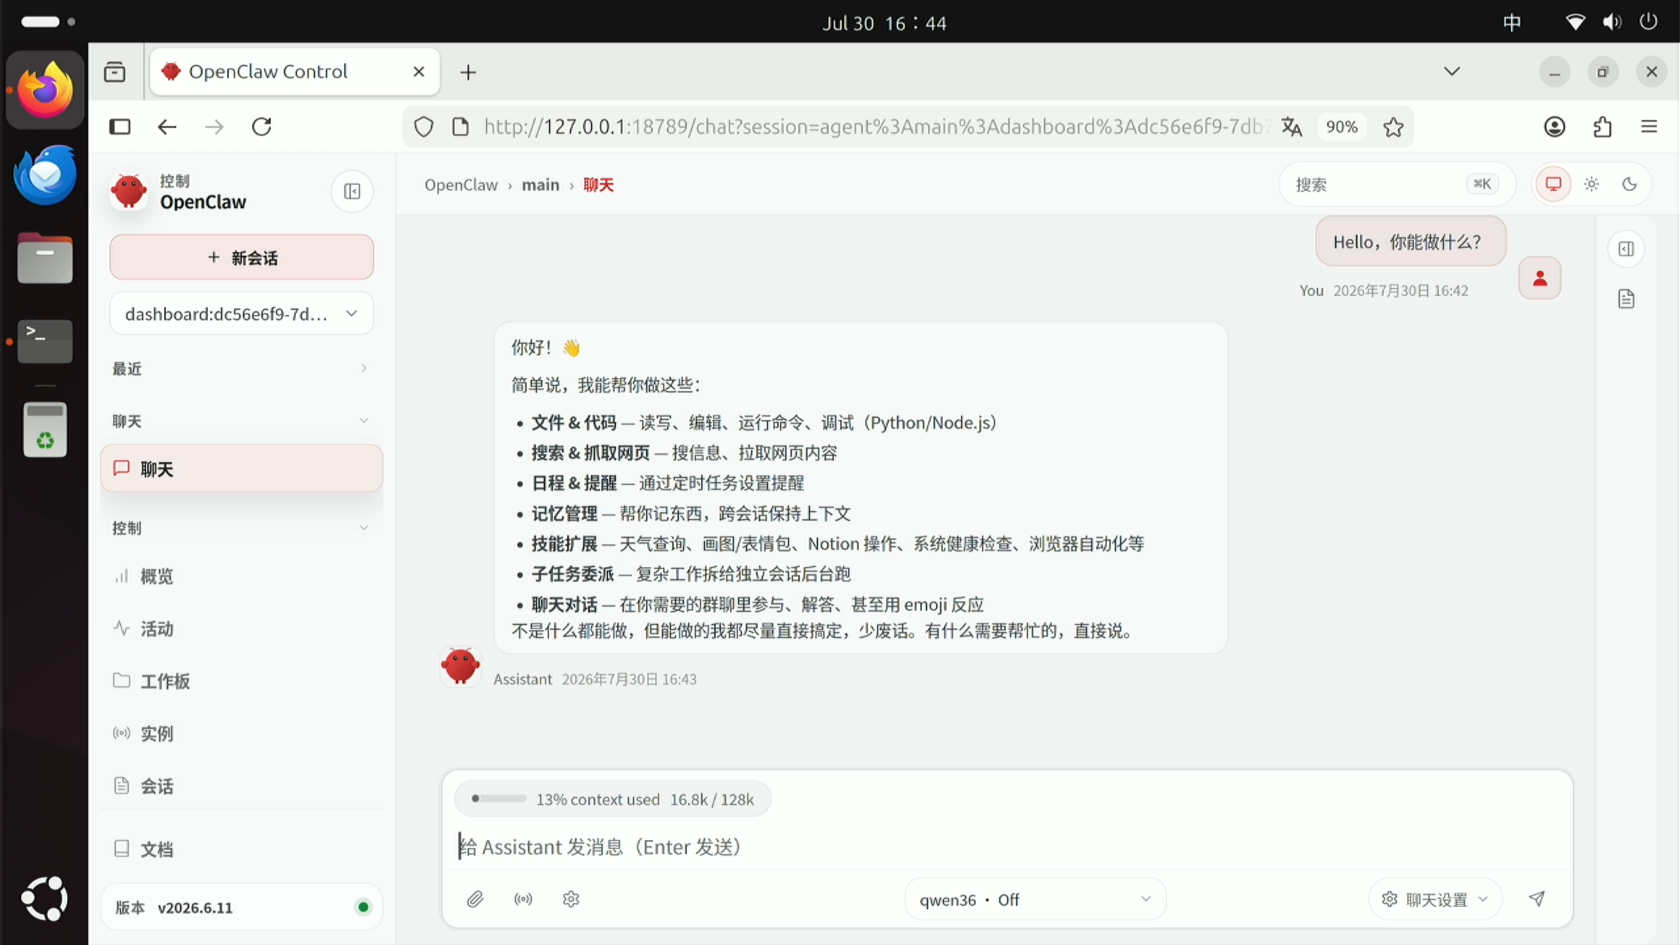Open Ubuntu show applications button

coord(45,899)
